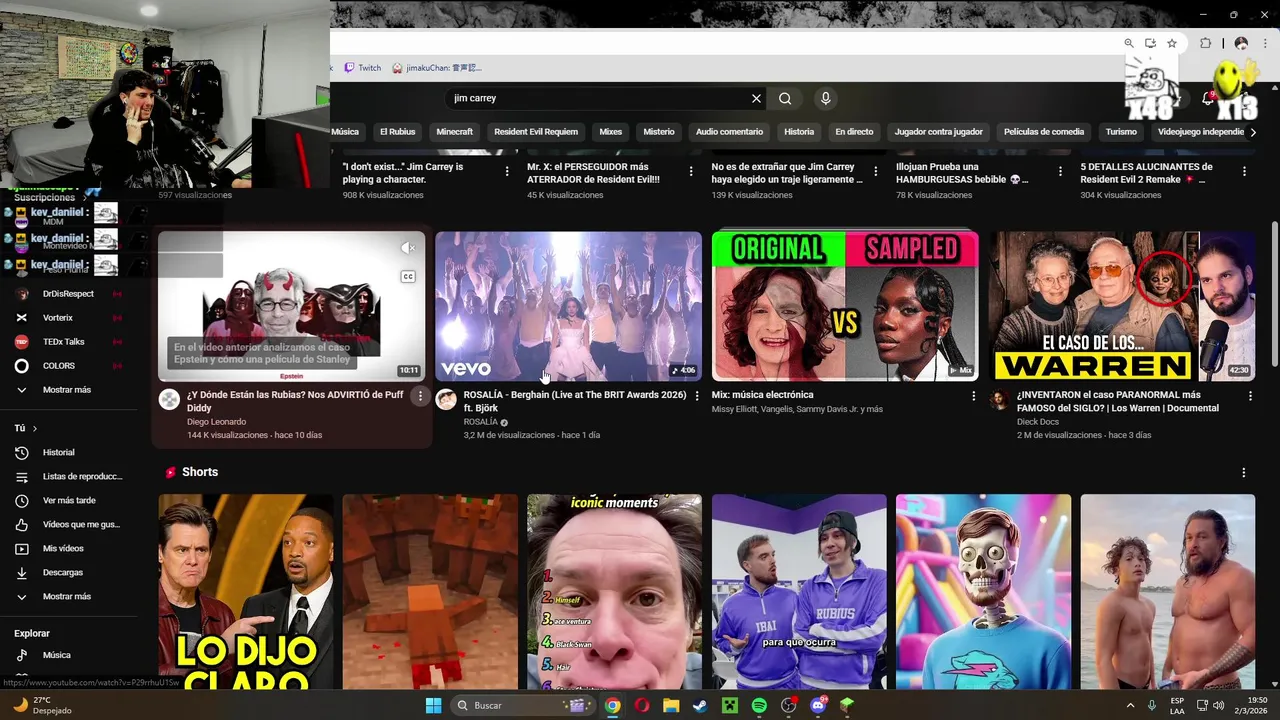The image size is (1280, 720).
Task: Open options for HAMBURGUESAS bebible video
Action: click(1060, 172)
